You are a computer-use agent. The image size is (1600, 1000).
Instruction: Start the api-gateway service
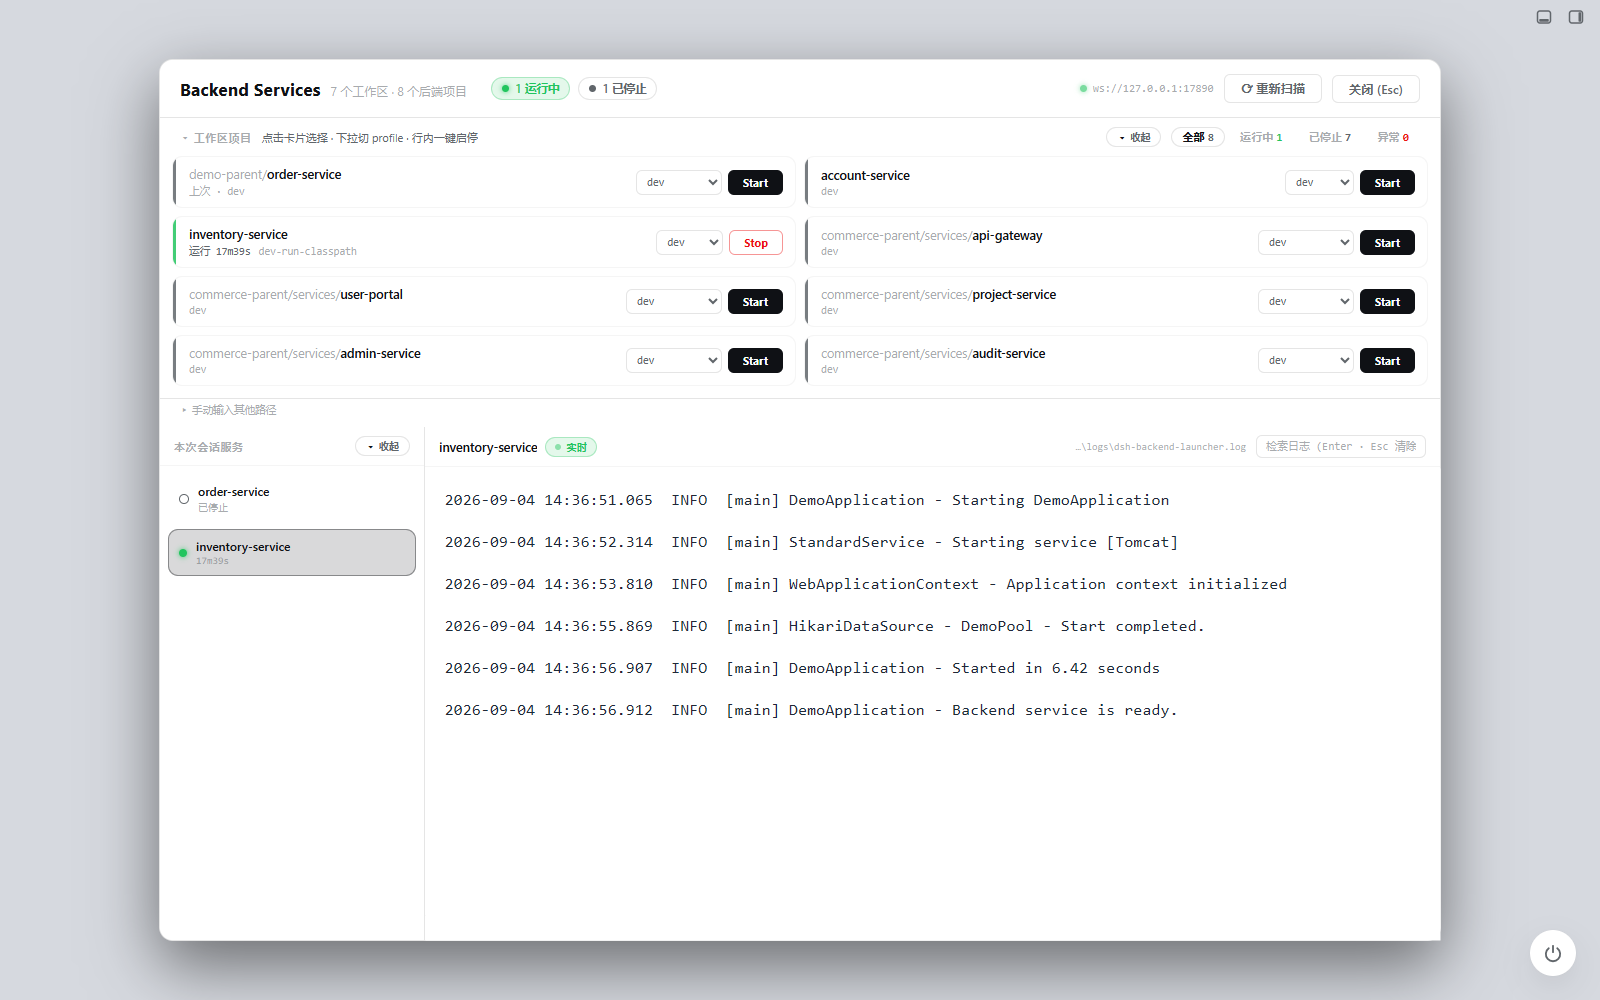(1387, 243)
